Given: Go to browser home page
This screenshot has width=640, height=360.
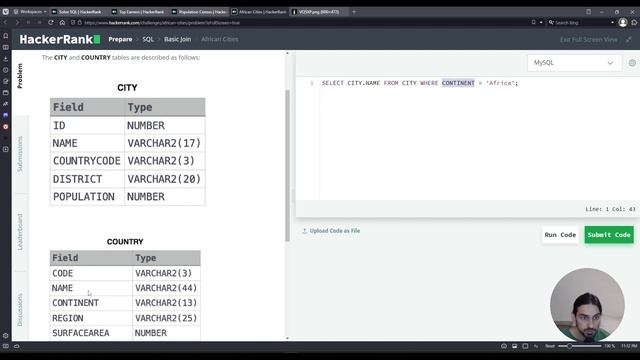Looking at the screenshot, I should pos(62,22).
